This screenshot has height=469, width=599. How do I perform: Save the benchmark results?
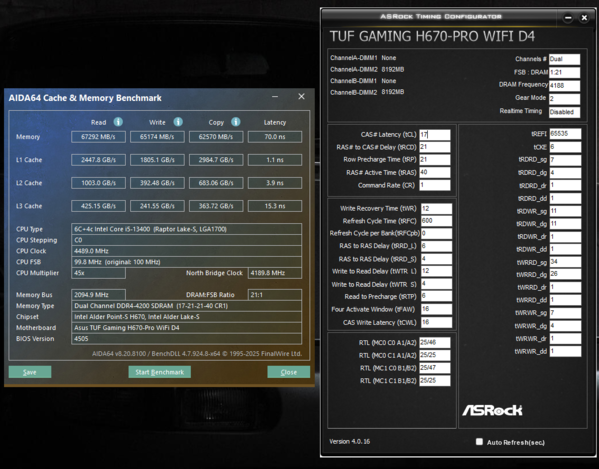coord(30,372)
